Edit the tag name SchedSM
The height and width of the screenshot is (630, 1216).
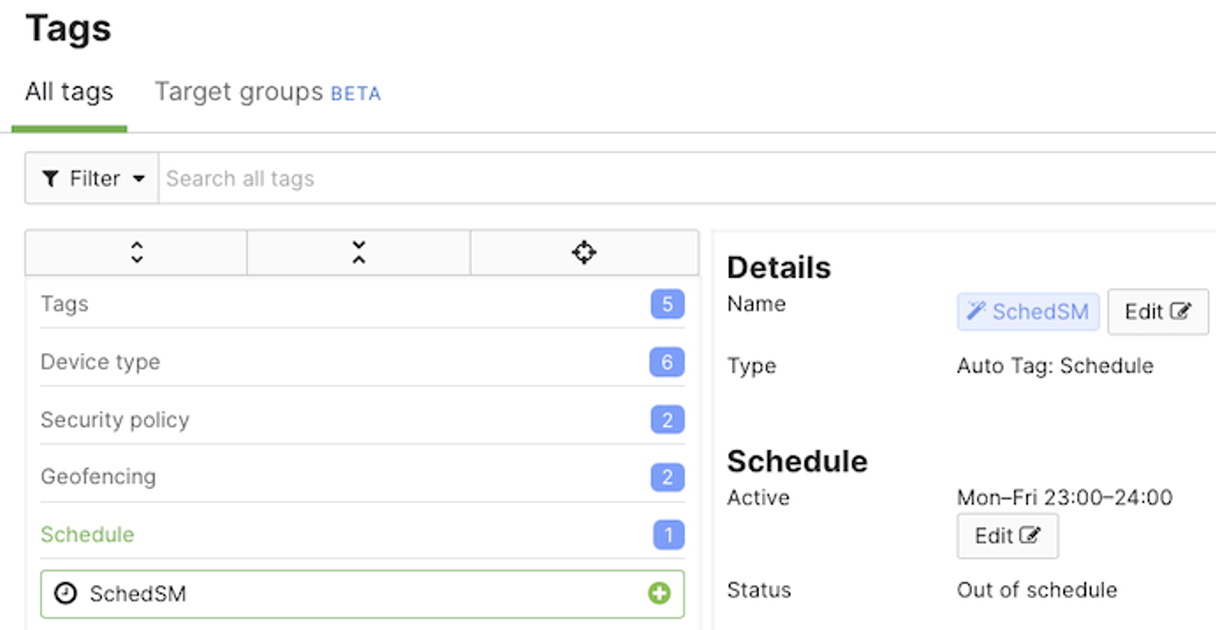(x=1157, y=312)
